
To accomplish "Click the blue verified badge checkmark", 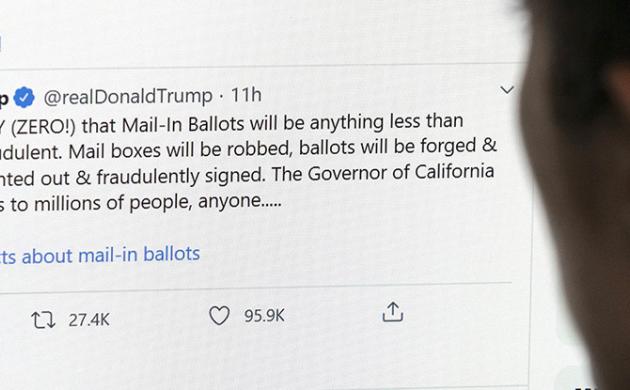I will [24, 97].
